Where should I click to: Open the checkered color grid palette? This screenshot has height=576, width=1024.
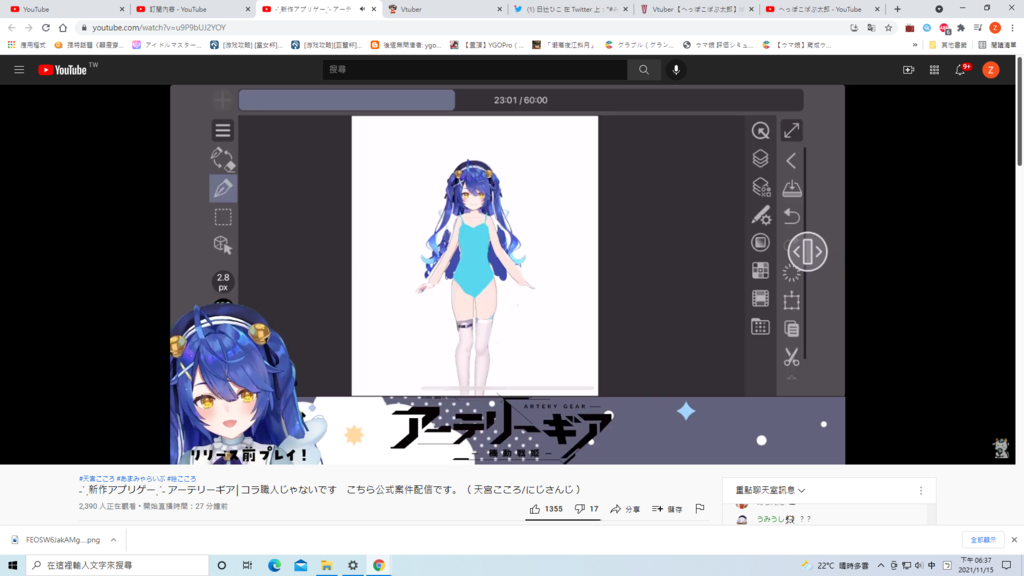[x=760, y=270]
